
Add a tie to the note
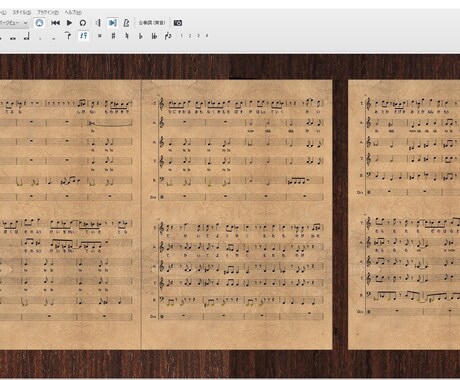[x=68, y=36]
